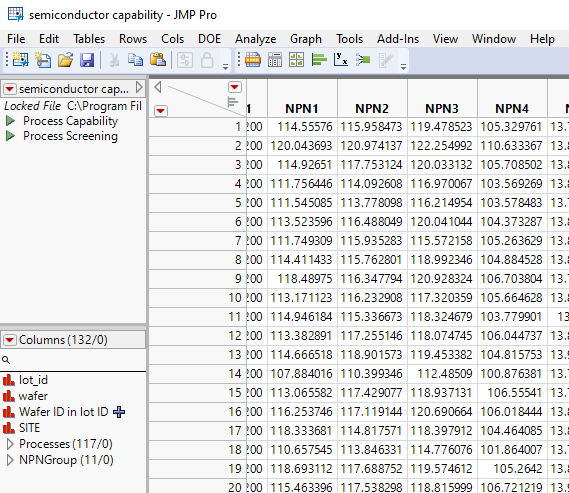The width and height of the screenshot is (569, 493).
Task: Open the calculator-style table summary icon
Action: pyautogui.click(x=275, y=60)
